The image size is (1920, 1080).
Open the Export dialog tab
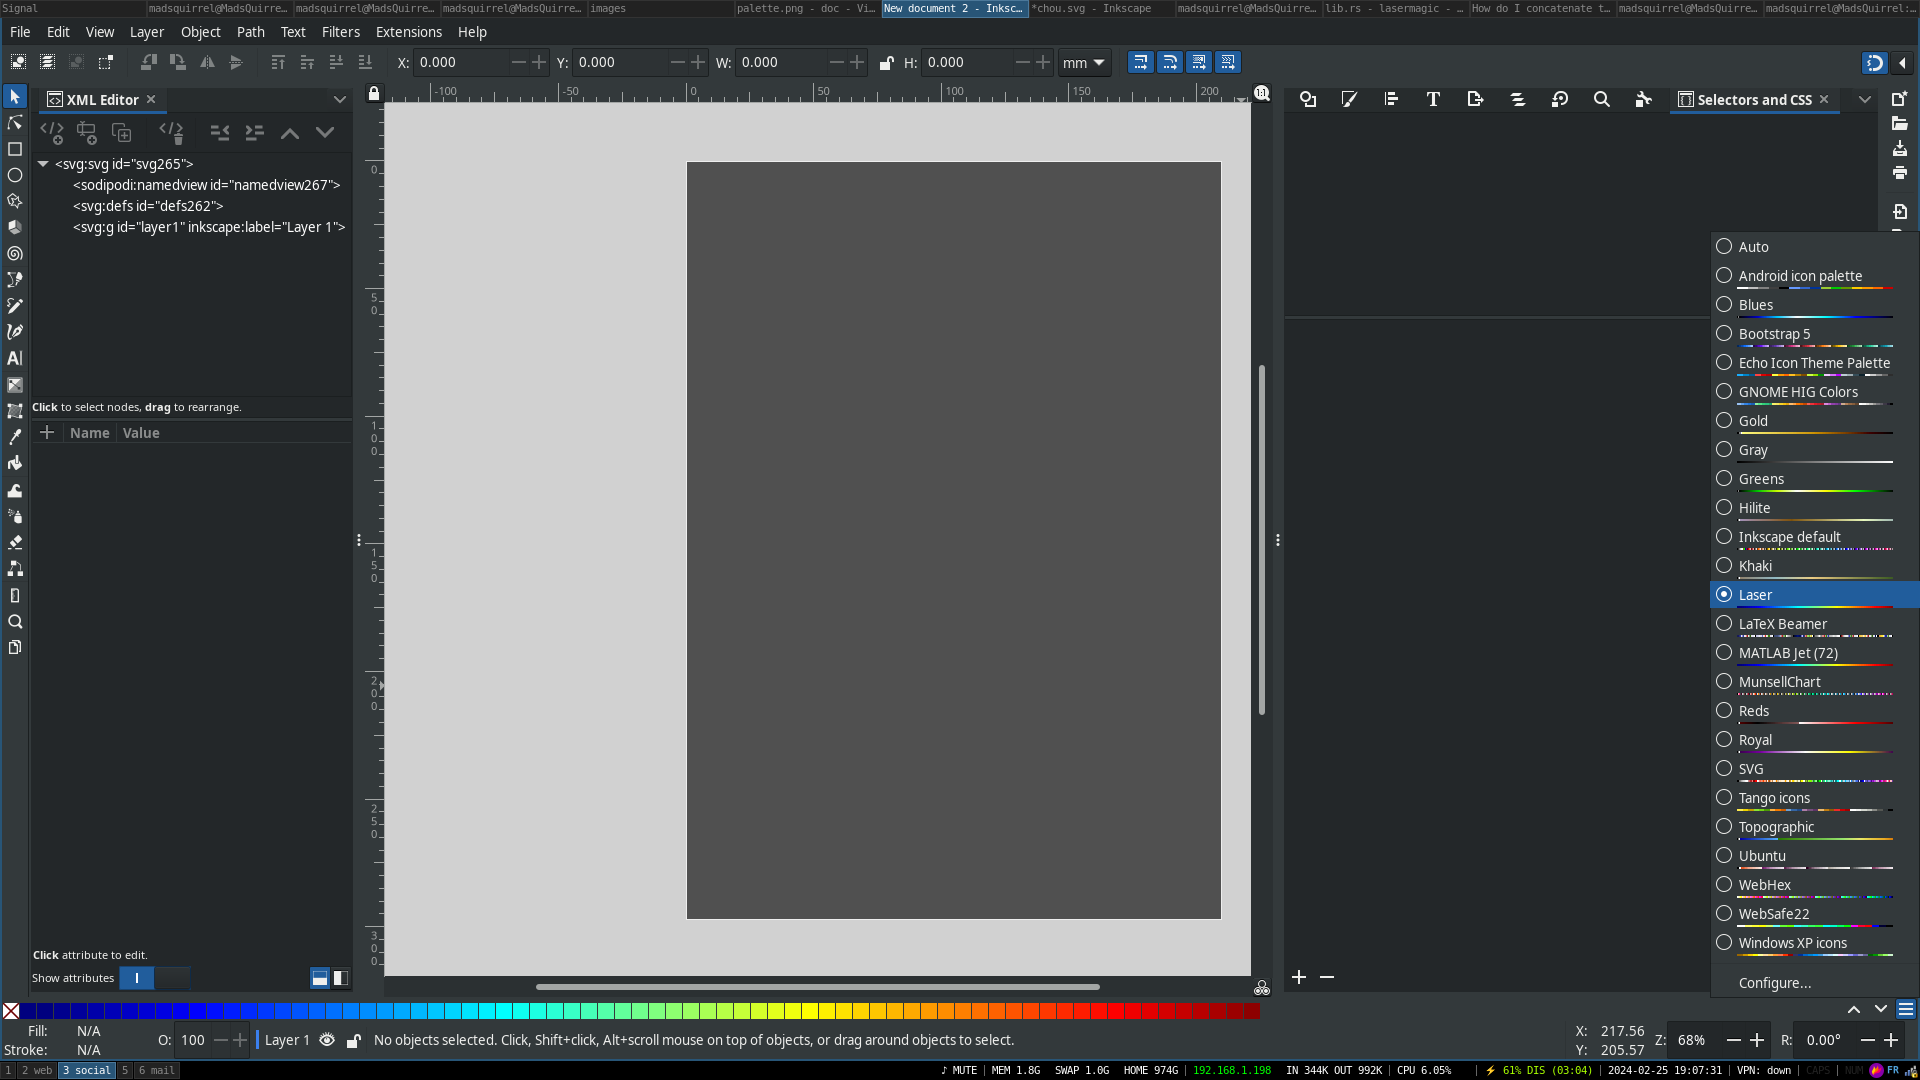(x=1475, y=99)
